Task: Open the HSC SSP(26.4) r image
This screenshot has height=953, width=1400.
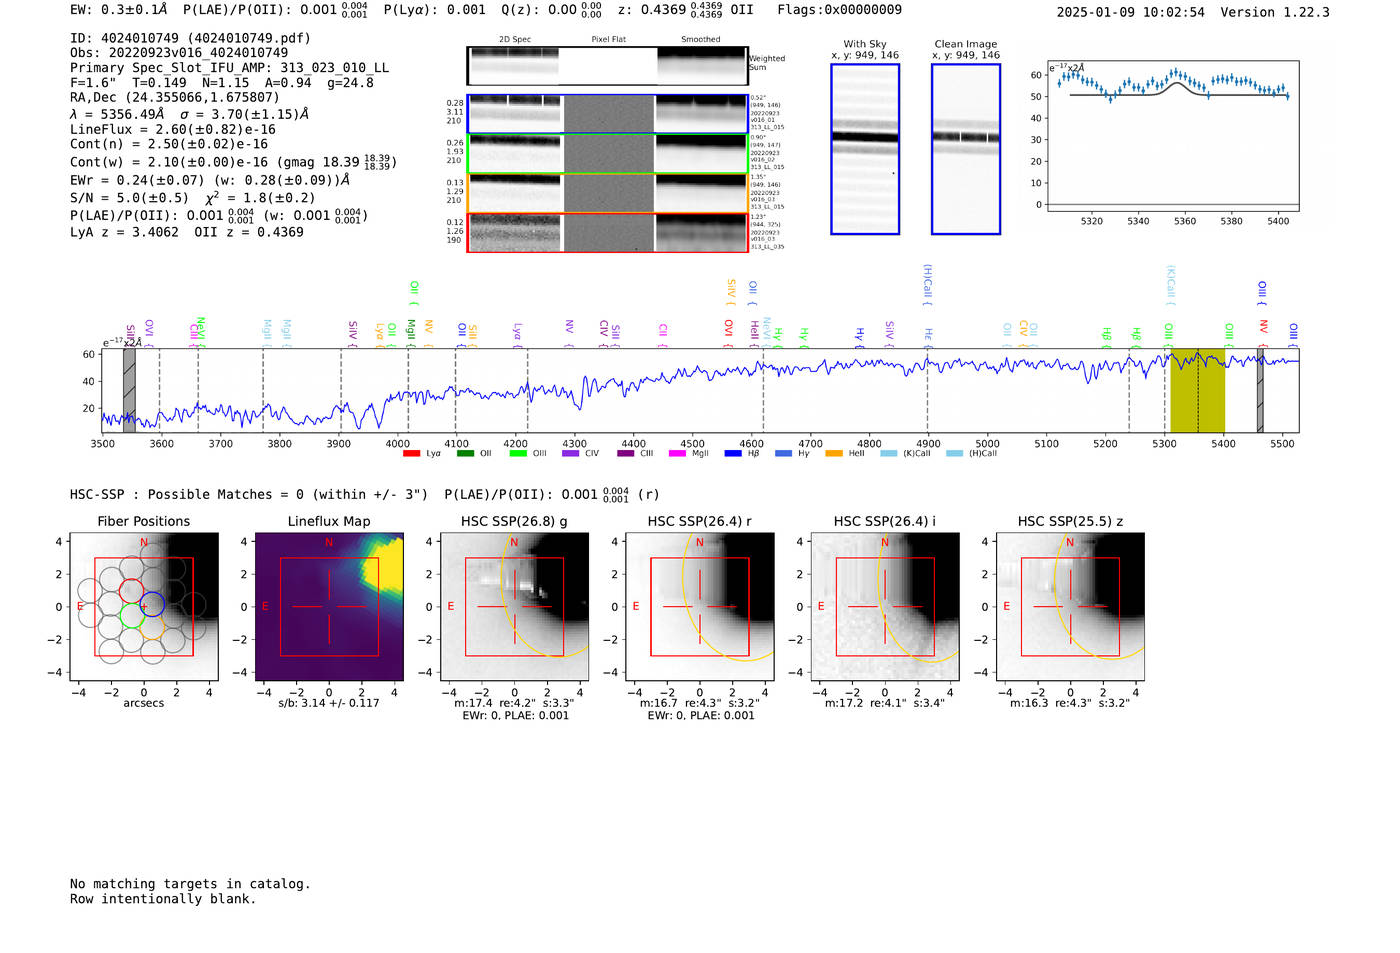Action: click(699, 607)
